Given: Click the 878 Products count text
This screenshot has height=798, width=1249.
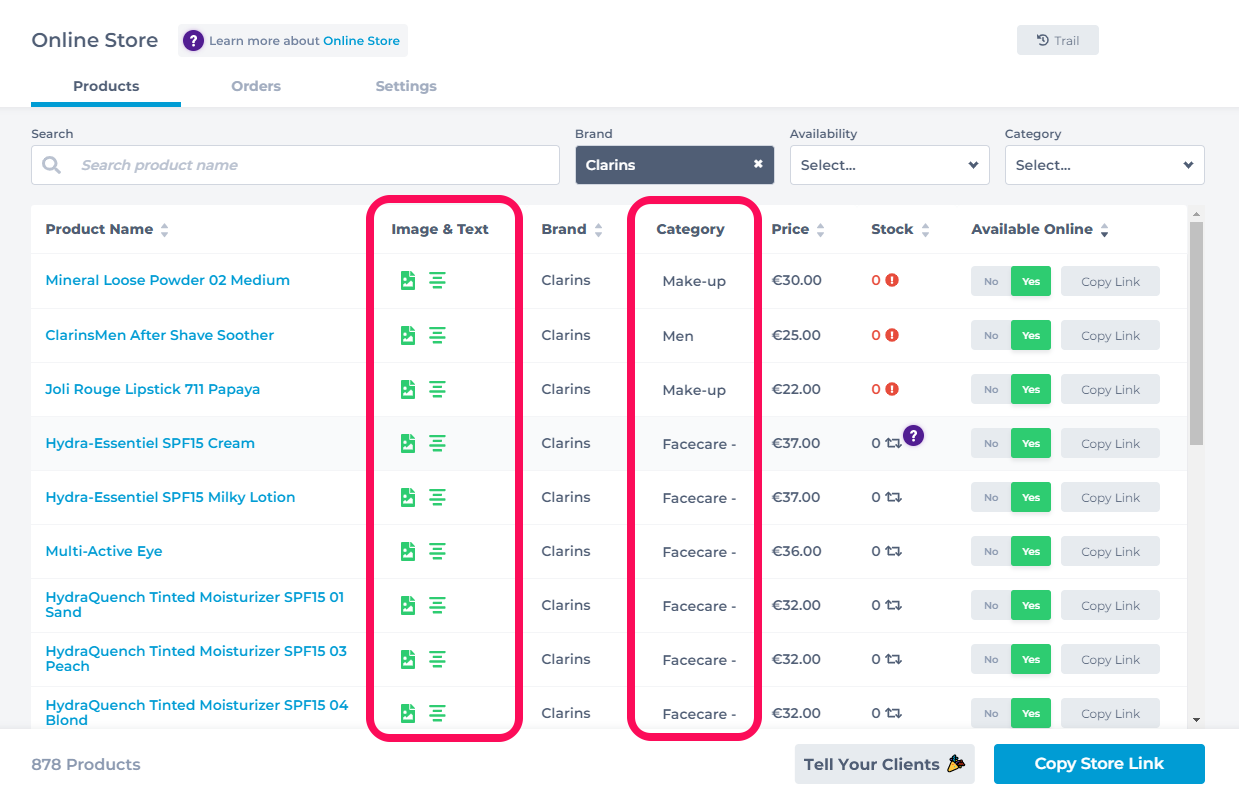Looking at the screenshot, I should coord(86,764).
